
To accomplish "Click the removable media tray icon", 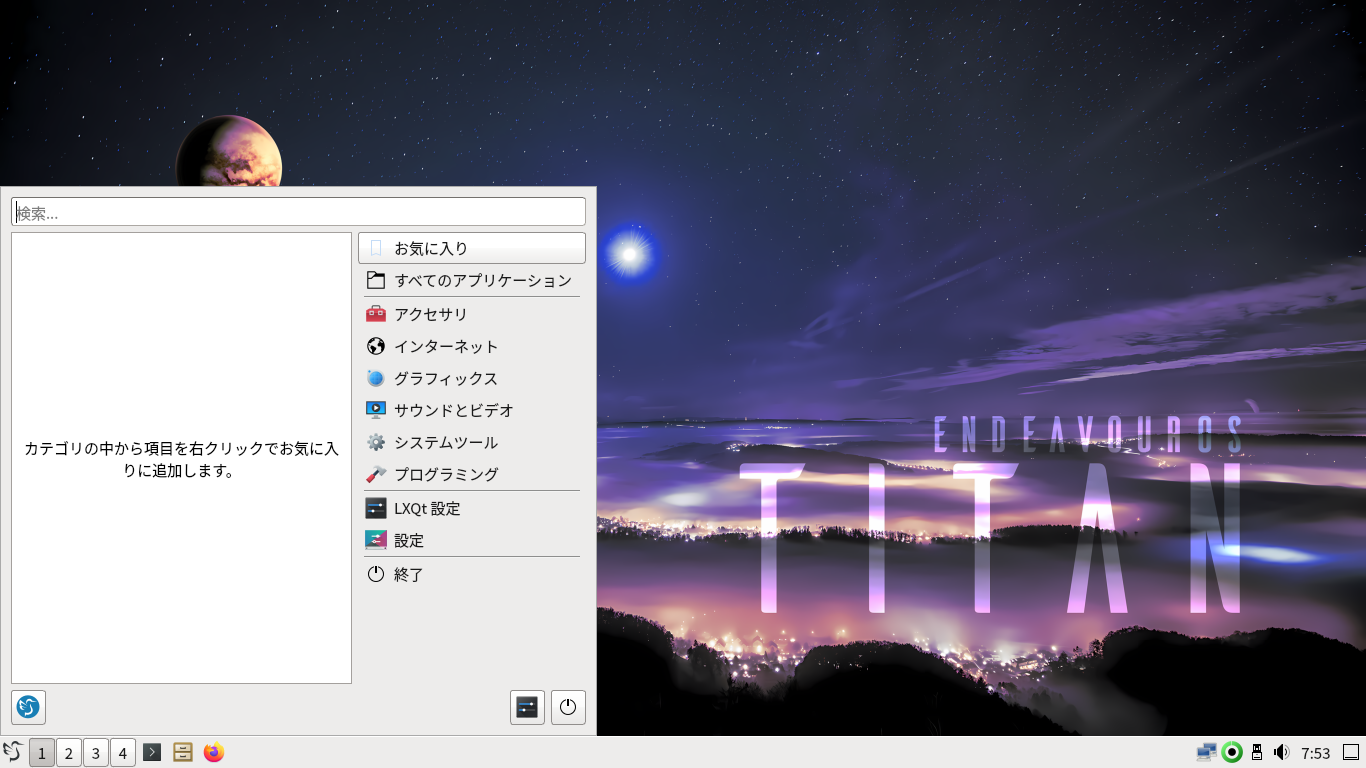I will 1257,752.
